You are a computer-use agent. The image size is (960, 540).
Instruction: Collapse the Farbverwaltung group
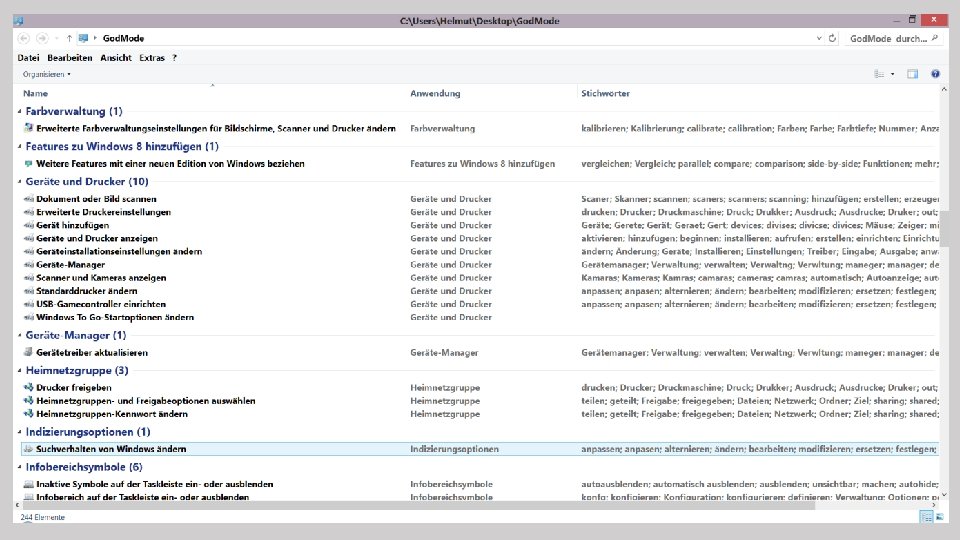[20, 111]
